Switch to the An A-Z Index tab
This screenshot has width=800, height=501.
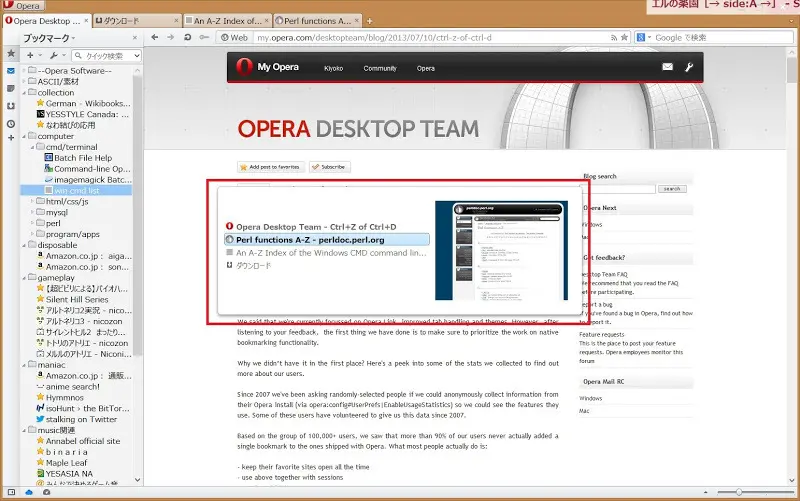(x=227, y=21)
